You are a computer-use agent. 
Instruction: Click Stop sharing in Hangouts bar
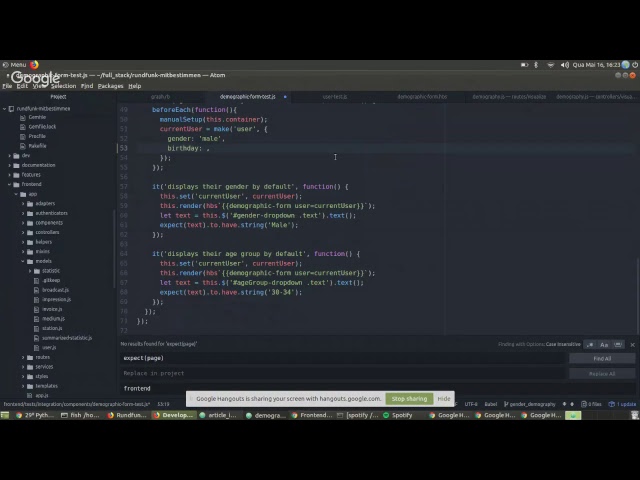409,399
